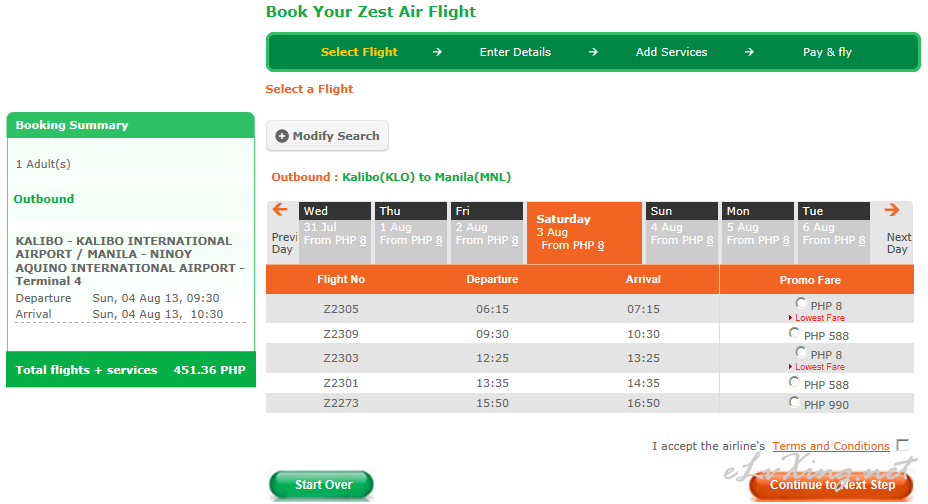Click Continue to Next Step button
The height and width of the screenshot is (504, 928).
(832, 485)
